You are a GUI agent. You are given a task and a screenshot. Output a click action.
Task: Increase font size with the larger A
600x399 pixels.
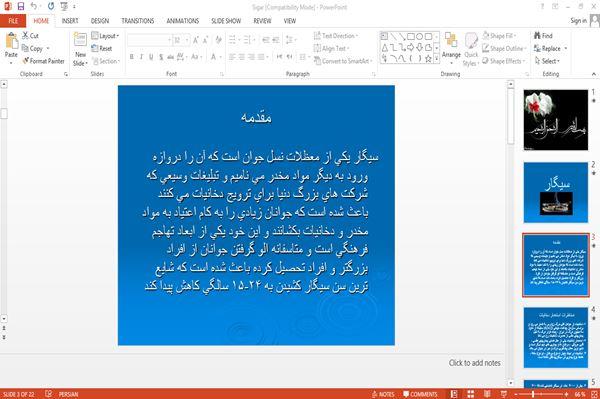[196, 40]
